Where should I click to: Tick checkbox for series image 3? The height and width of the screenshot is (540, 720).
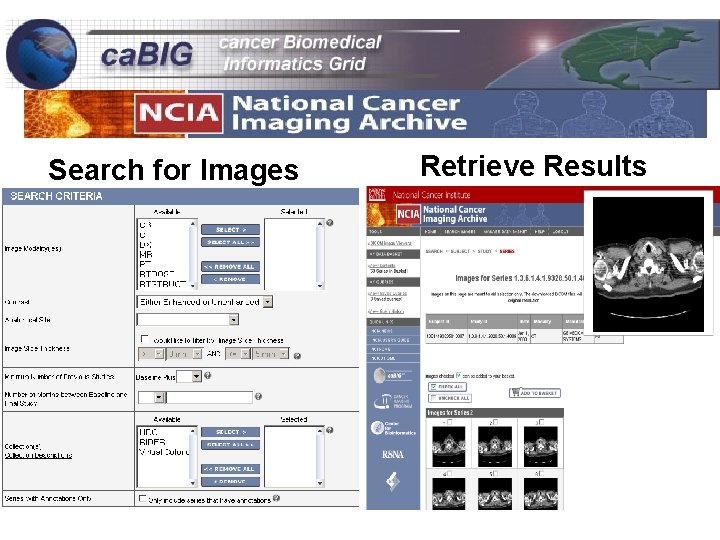pos(541,422)
